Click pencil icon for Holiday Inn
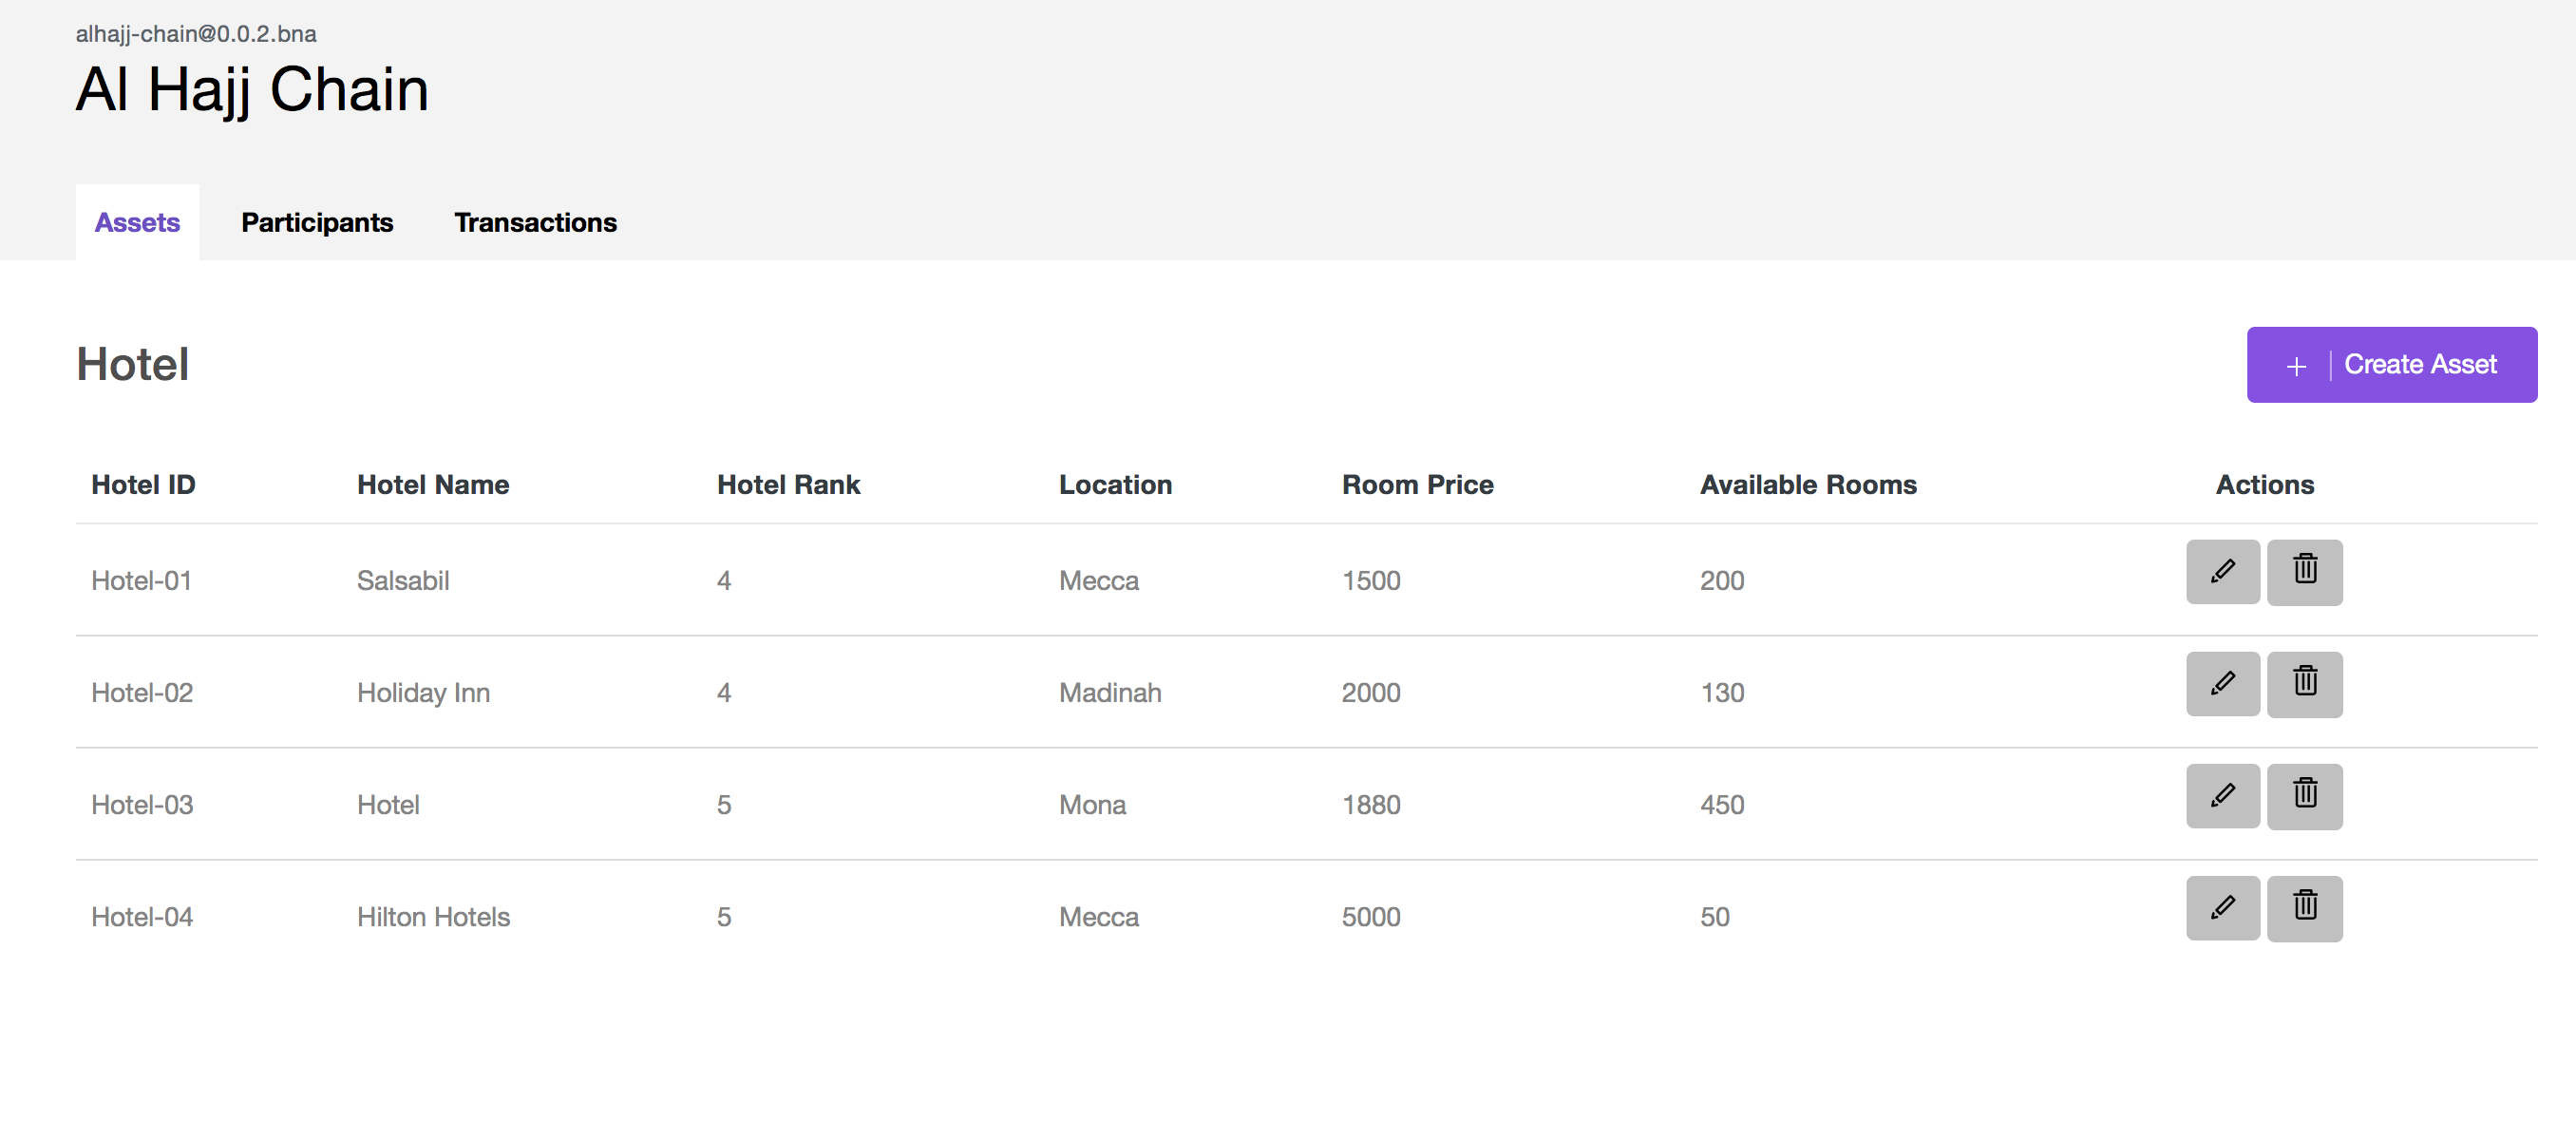Viewport: 2576px width, 1121px height. (2222, 683)
